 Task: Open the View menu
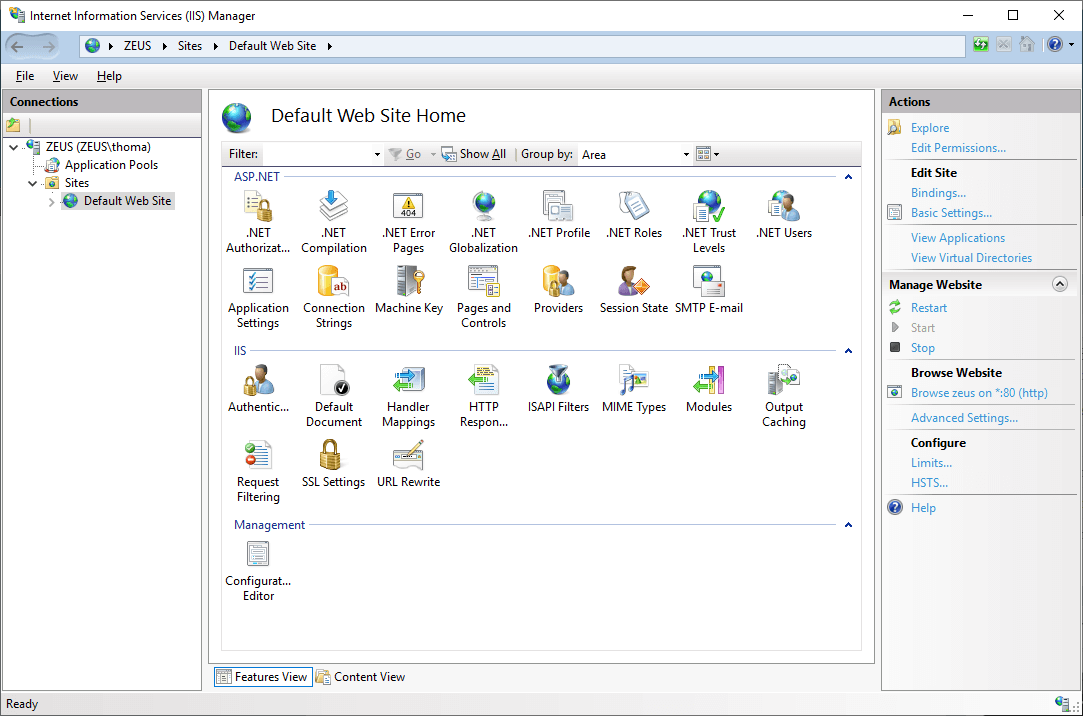pyautogui.click(x=65, y=75)
